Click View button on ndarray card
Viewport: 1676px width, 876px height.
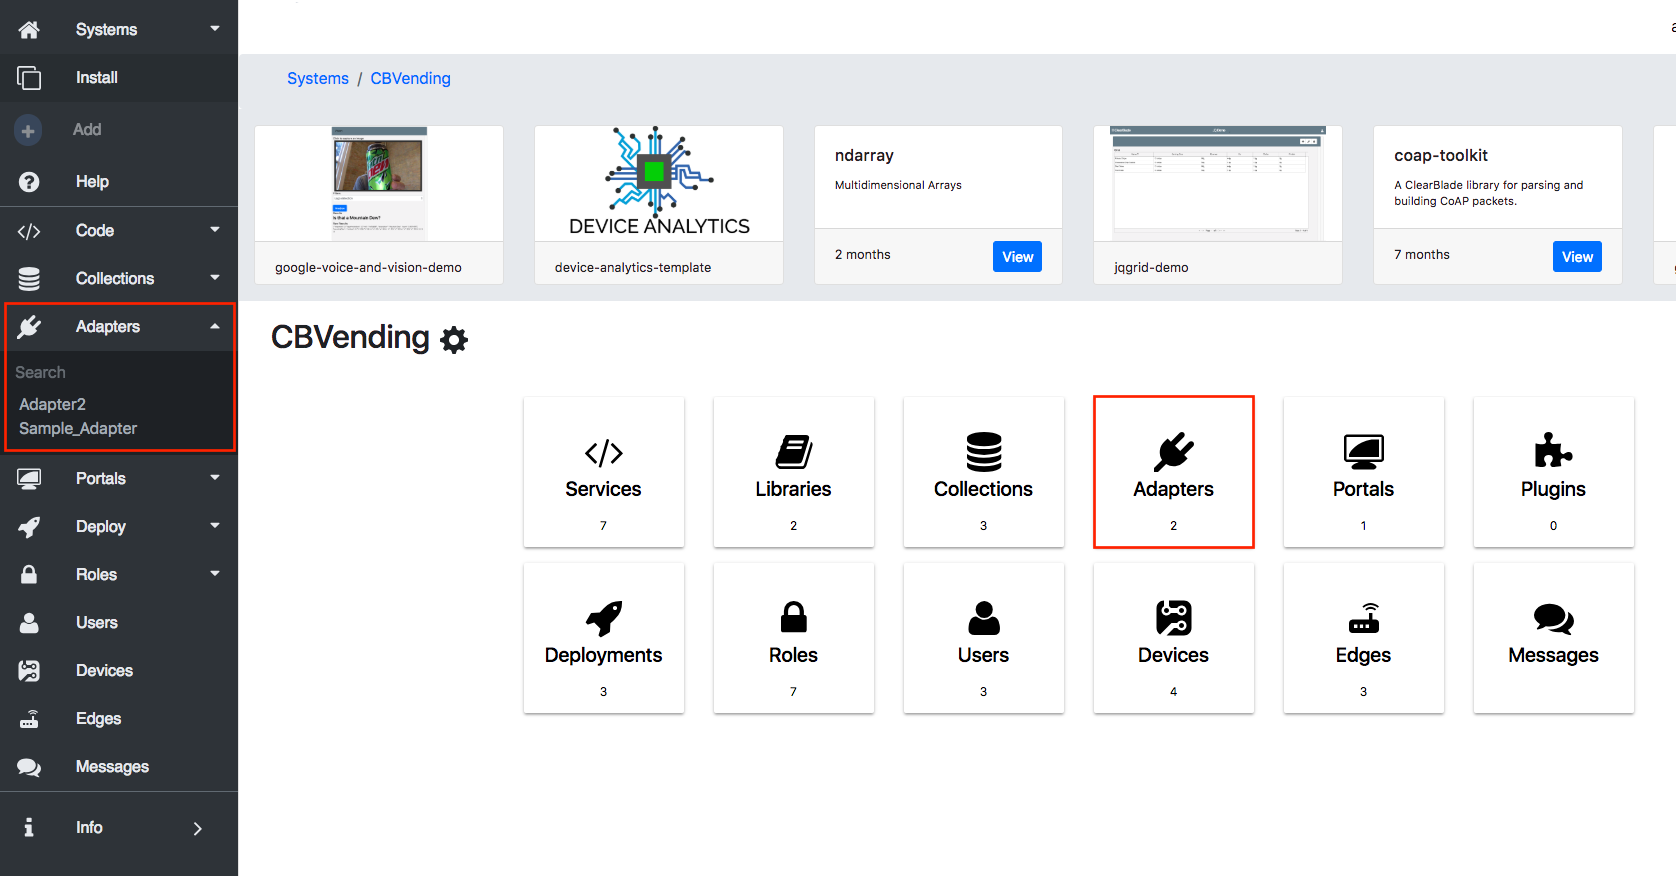[1017, 257]
